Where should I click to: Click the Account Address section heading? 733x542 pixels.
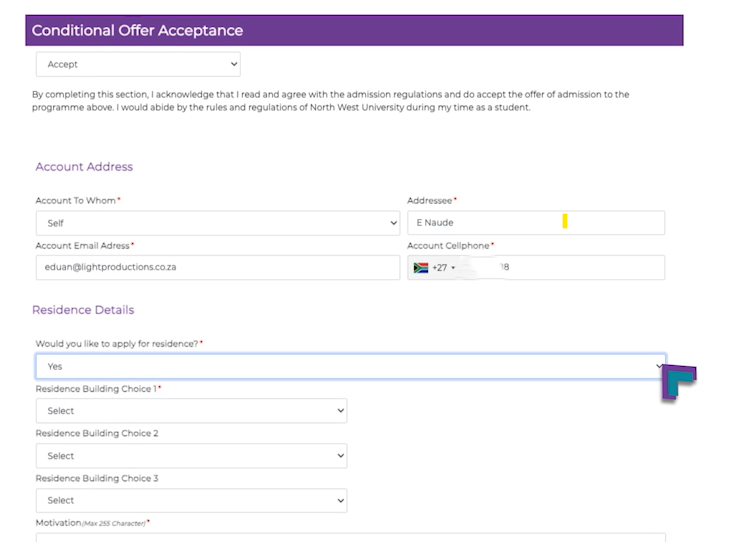84,167
